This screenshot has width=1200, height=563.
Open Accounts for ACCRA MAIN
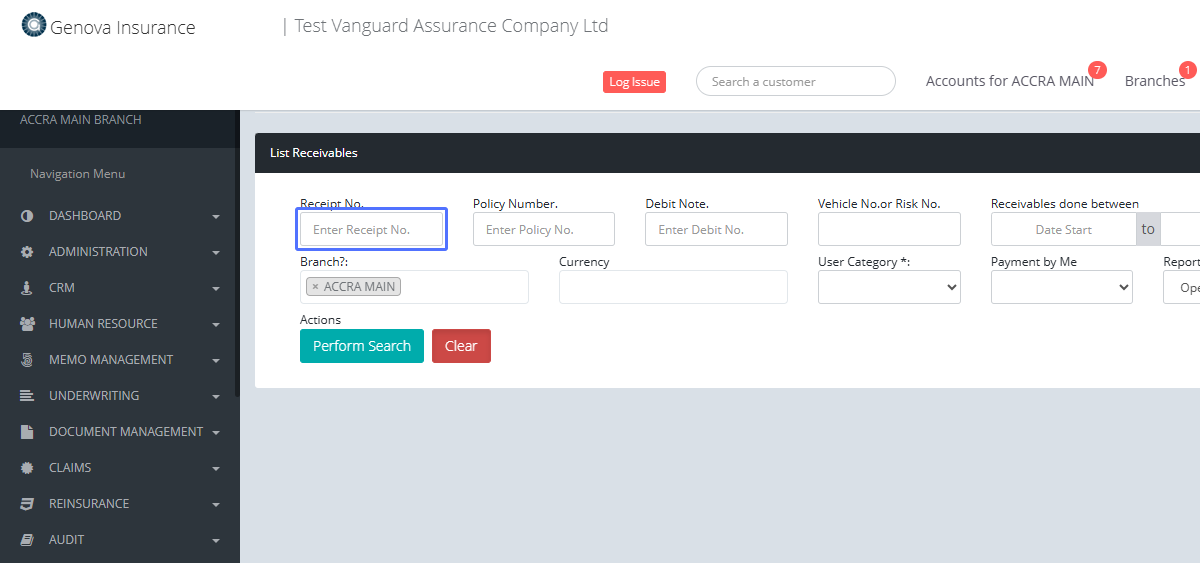click(1009, 81)
